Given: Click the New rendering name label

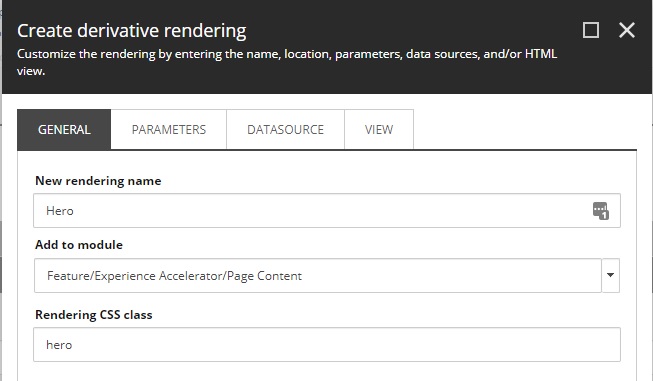Looking at the screenshot, I should click(x=98, y=181).
